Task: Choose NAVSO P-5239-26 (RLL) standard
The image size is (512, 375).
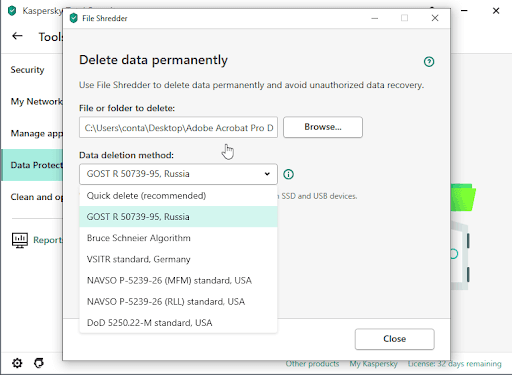Action: click(x=178, y=301)
